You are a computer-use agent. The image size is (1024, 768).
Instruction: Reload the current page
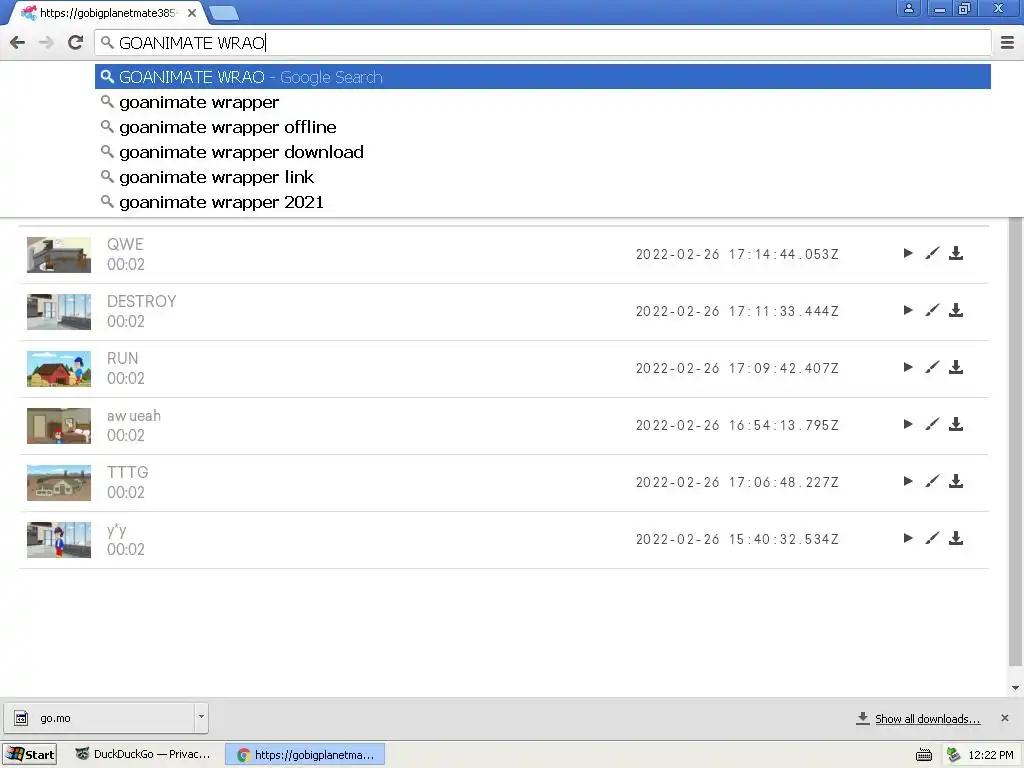click(76, 43)
